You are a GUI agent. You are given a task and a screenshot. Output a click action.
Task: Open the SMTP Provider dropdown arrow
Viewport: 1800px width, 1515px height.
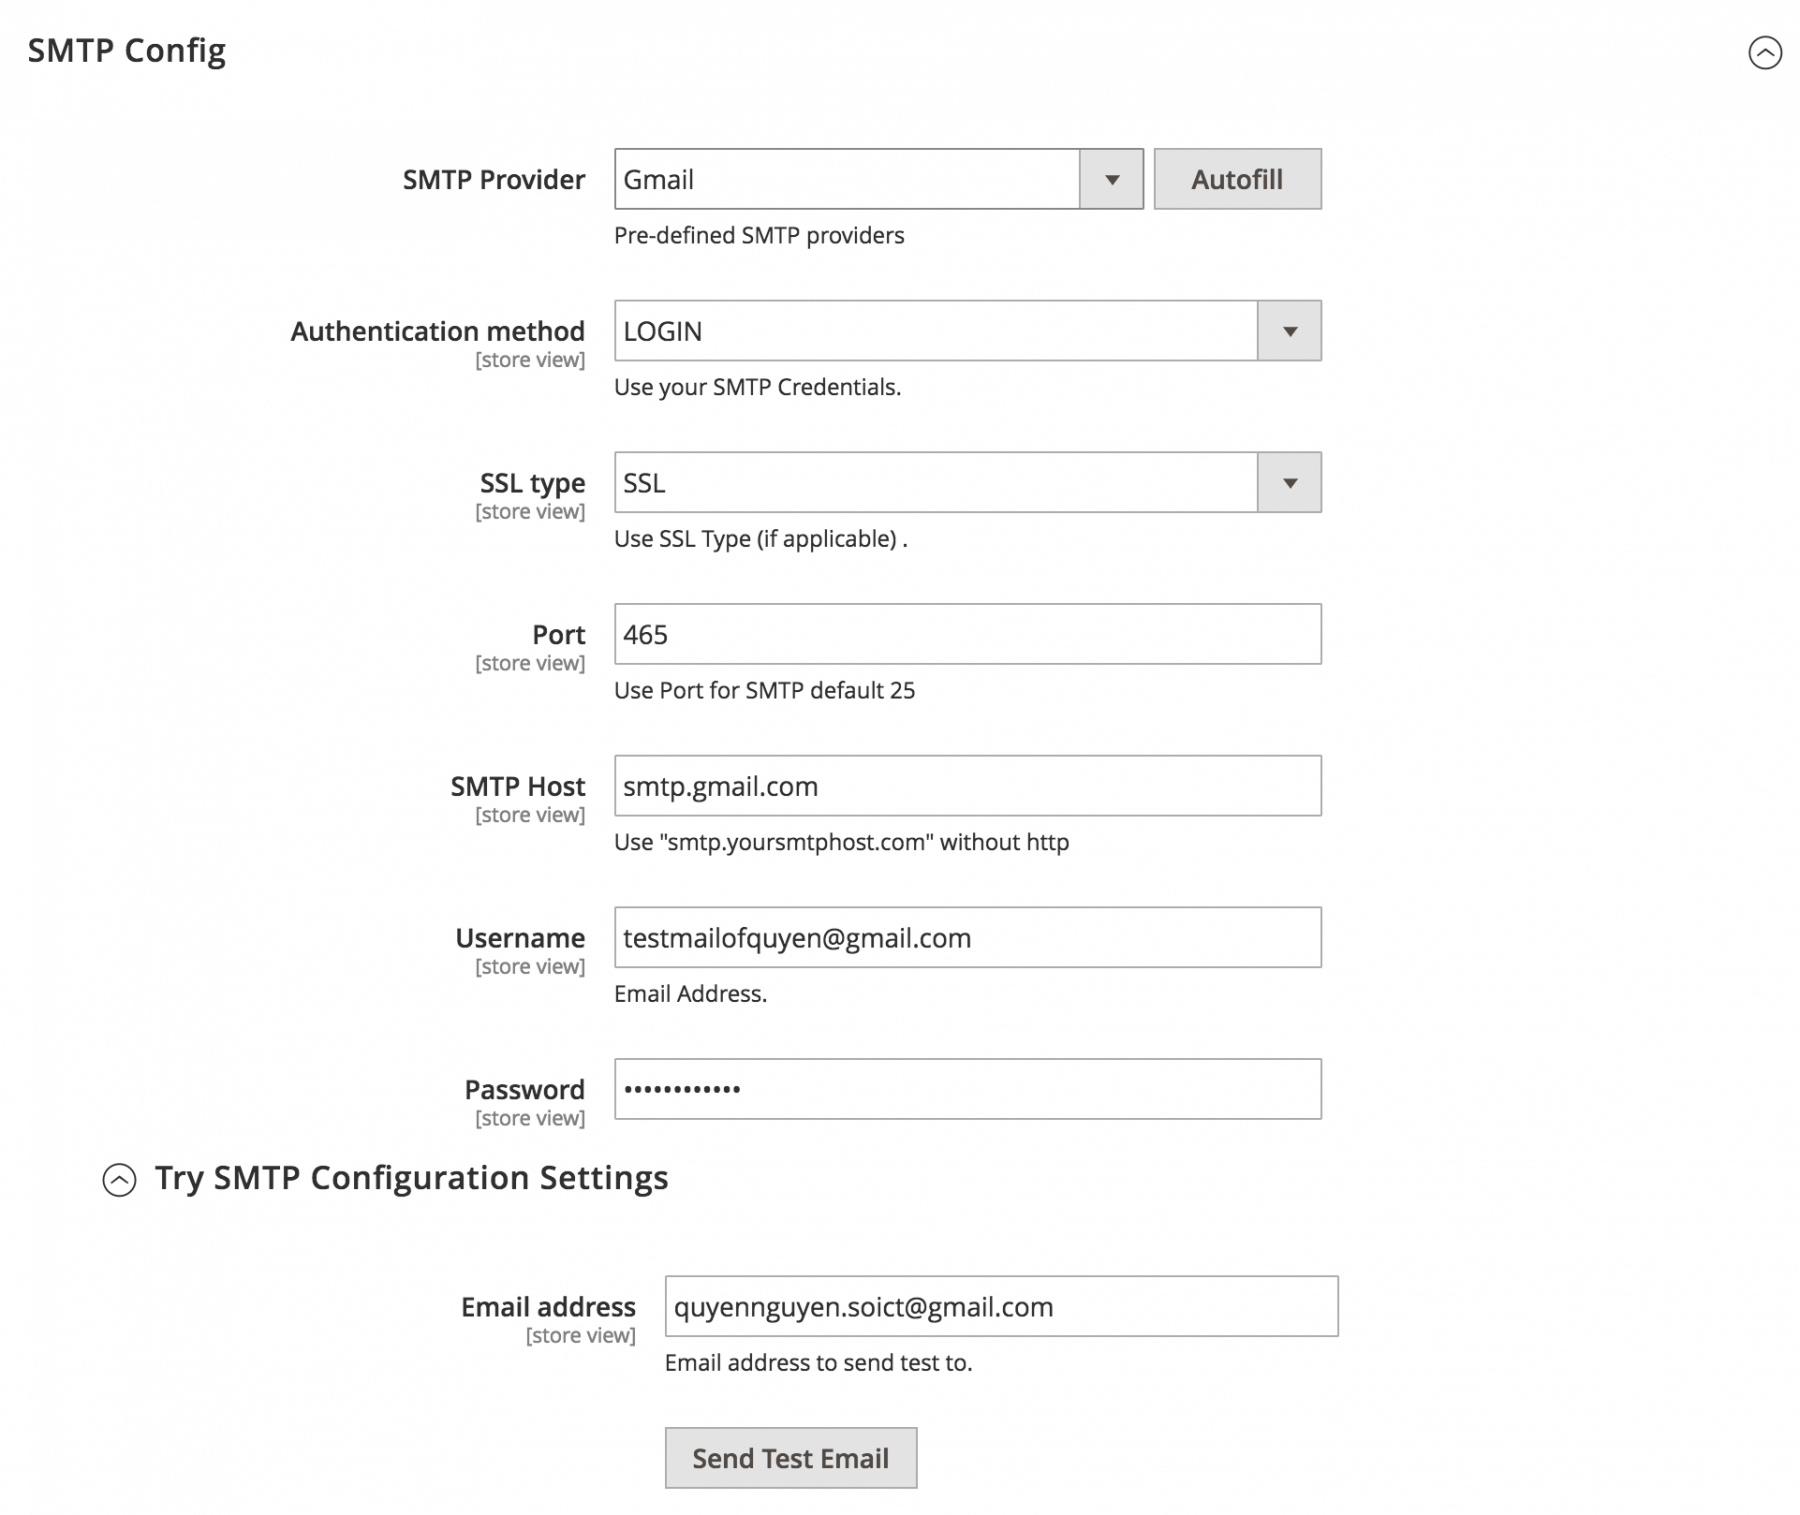point(1112,179)
